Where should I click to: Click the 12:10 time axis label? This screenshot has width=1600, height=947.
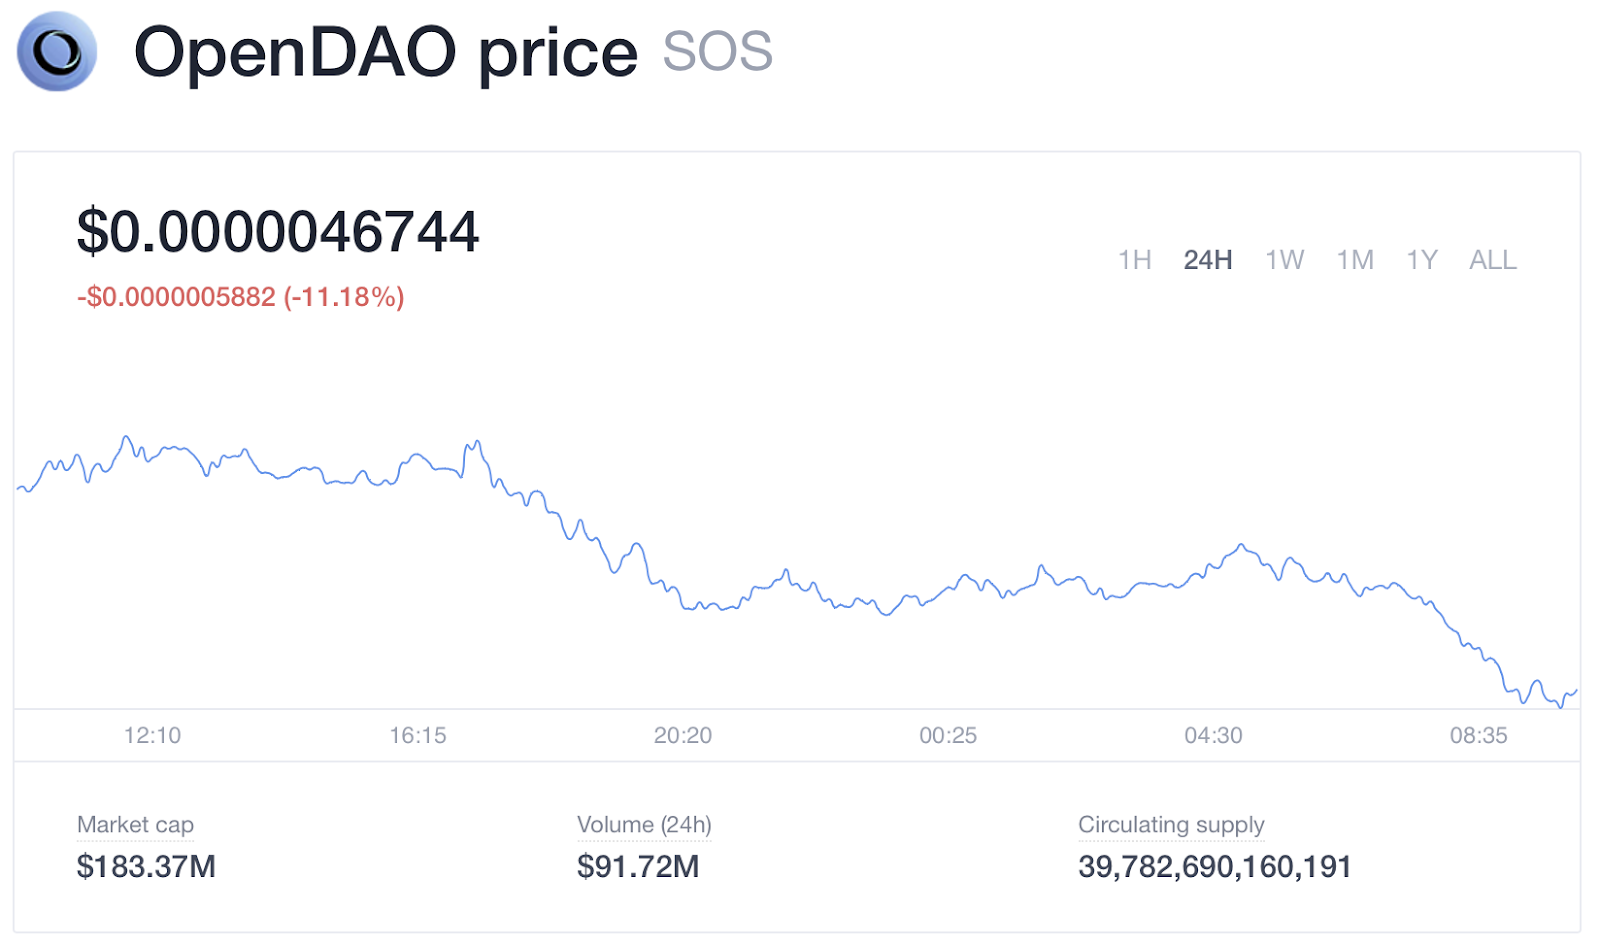tap(152, 736)
